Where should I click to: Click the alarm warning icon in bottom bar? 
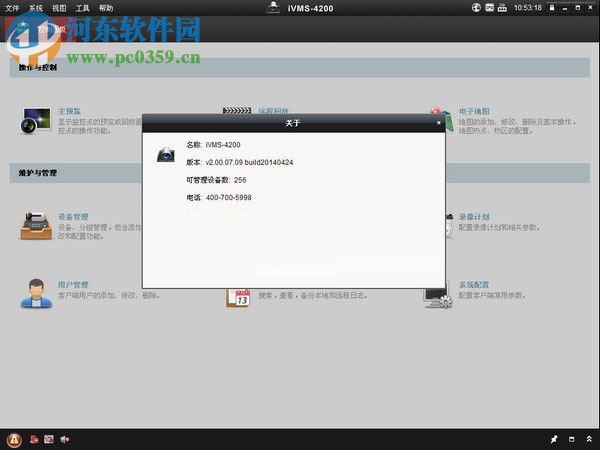(14, 440)
